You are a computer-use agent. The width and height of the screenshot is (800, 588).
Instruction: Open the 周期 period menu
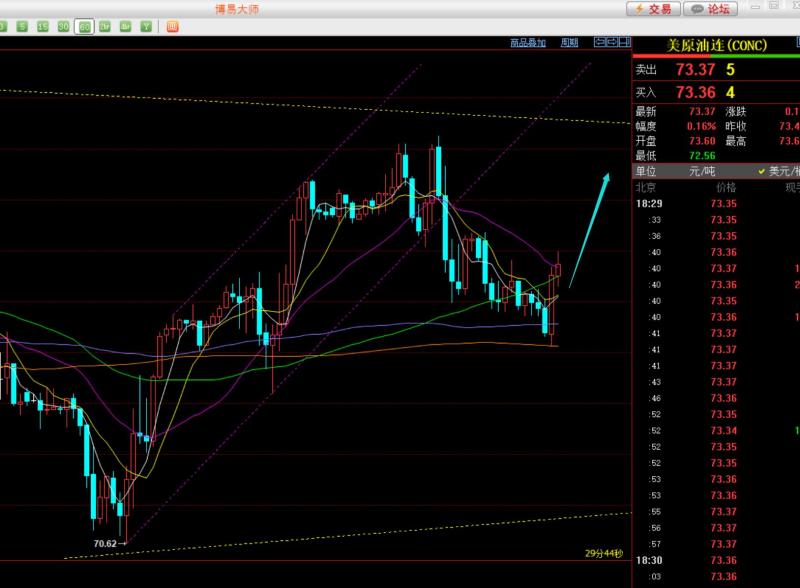(x=569, y=43)
